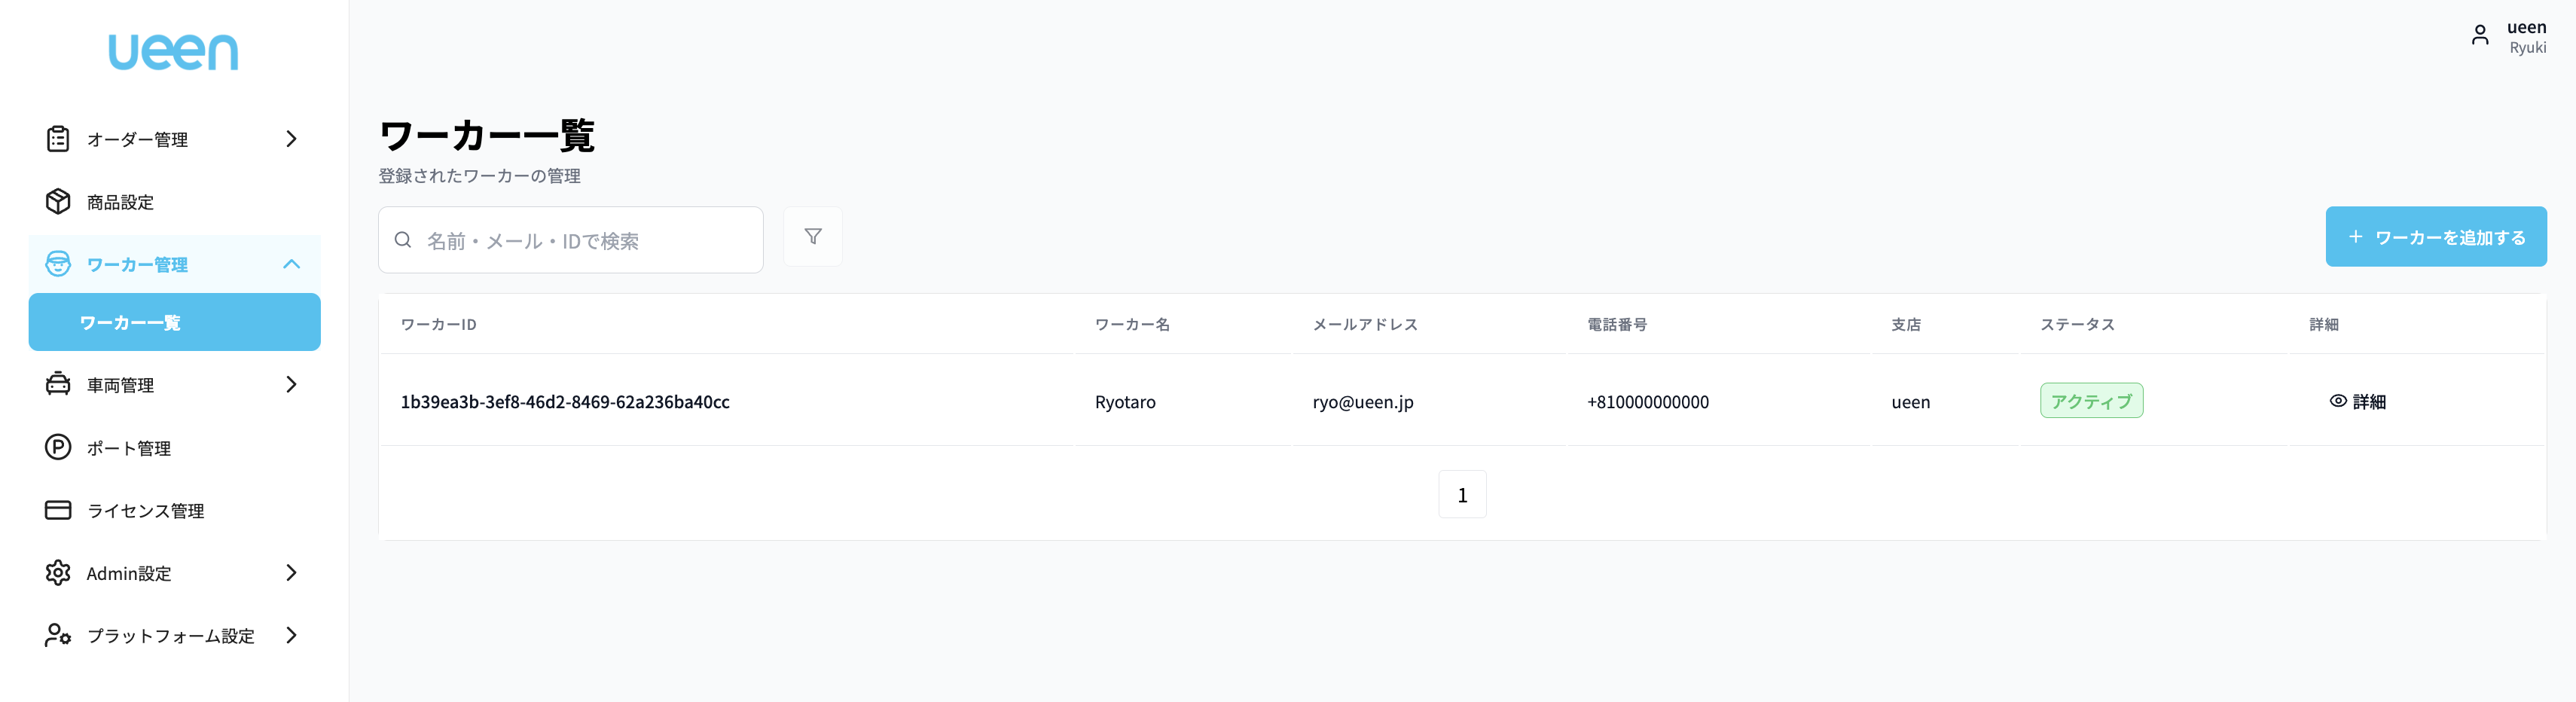Expand the Admin設定 submenu arrow
The height and width of the screenshot is (702, 2576).
tap(291, 573)
